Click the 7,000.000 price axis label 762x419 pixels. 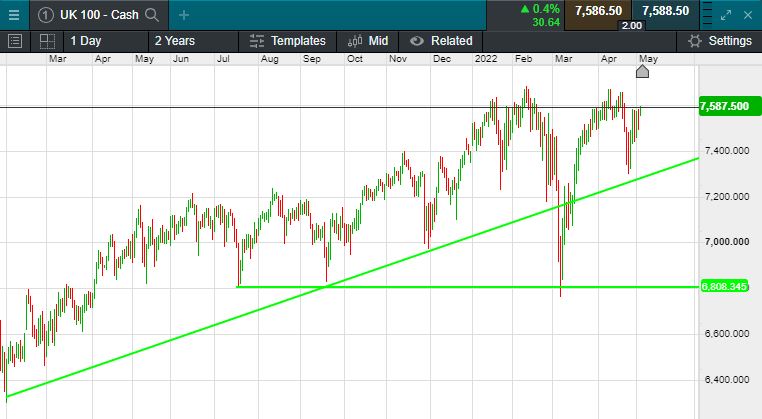(x=727, y=242)
